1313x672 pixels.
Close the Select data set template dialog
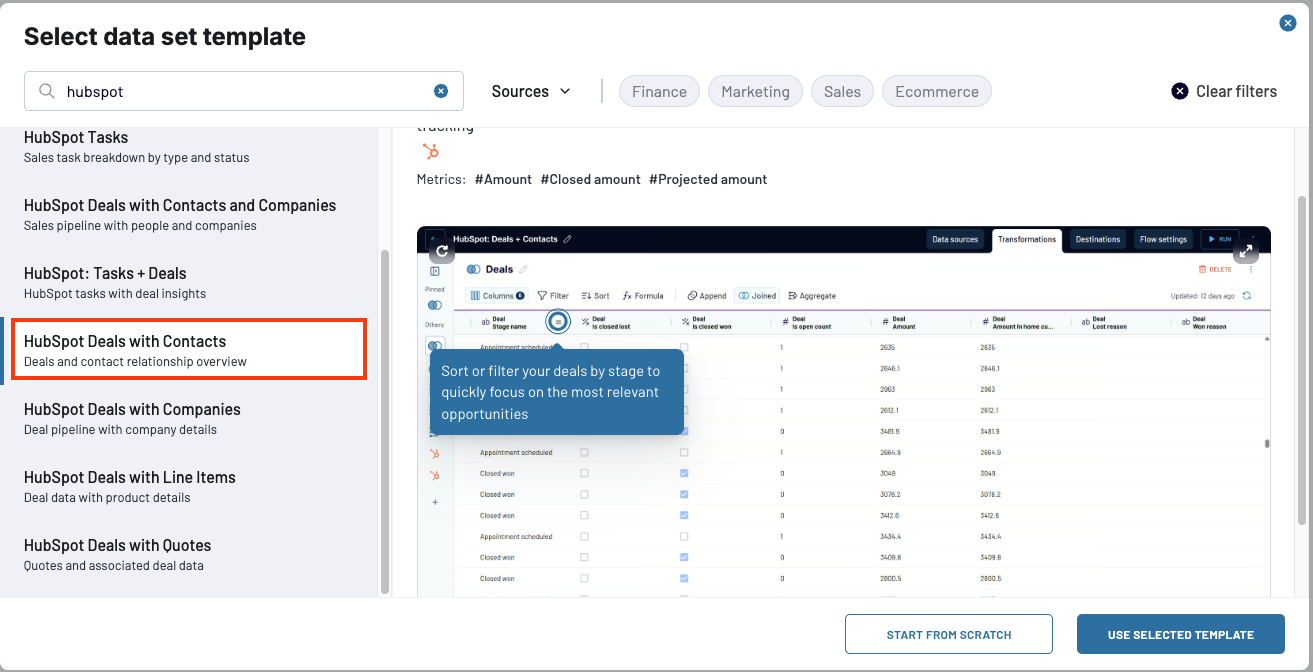click(1288, 23)
